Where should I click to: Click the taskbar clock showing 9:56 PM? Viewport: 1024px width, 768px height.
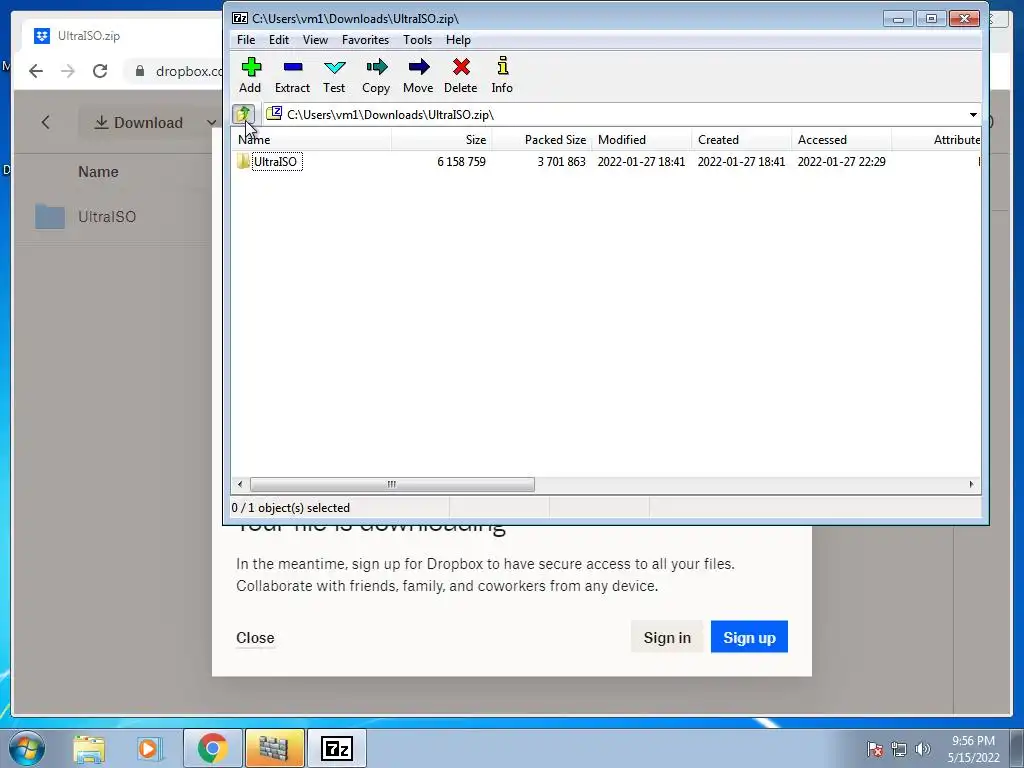974,749
